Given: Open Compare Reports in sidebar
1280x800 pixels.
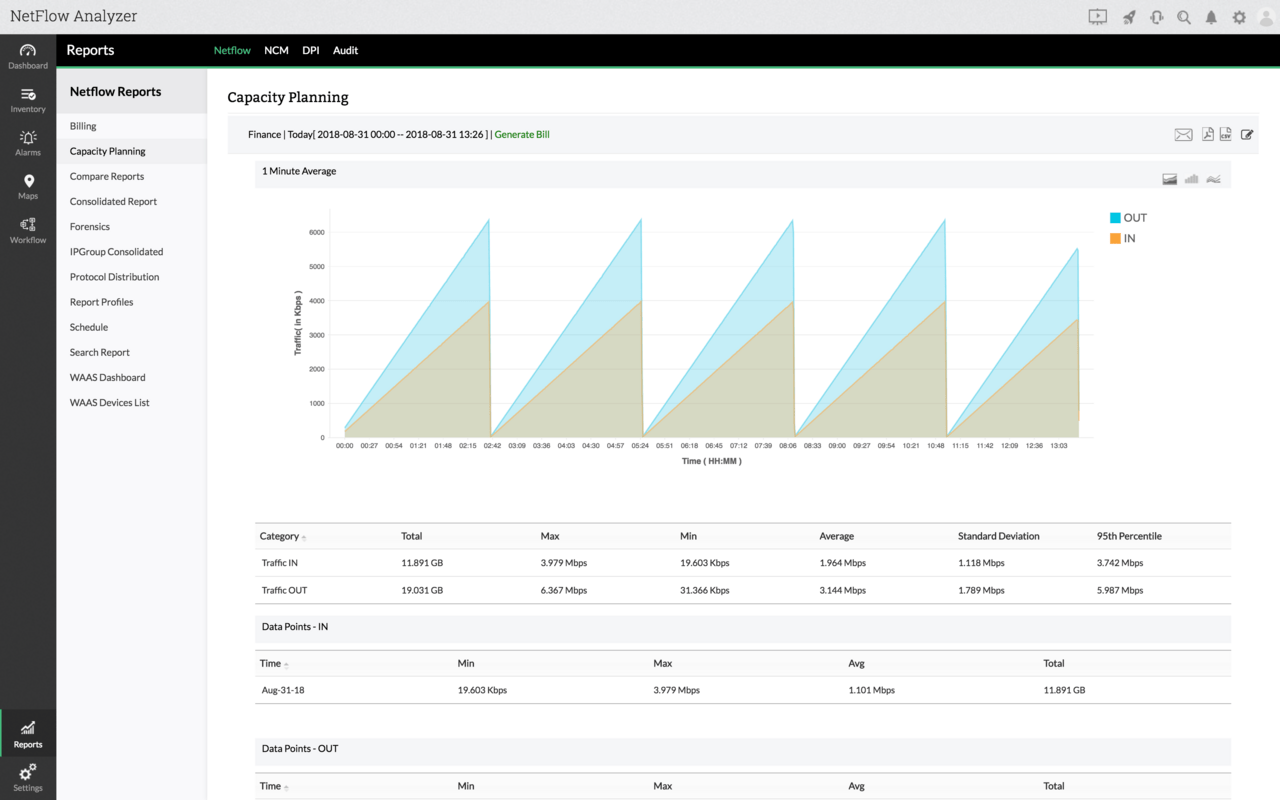Looking at the screenshot, I should (107, 177).
